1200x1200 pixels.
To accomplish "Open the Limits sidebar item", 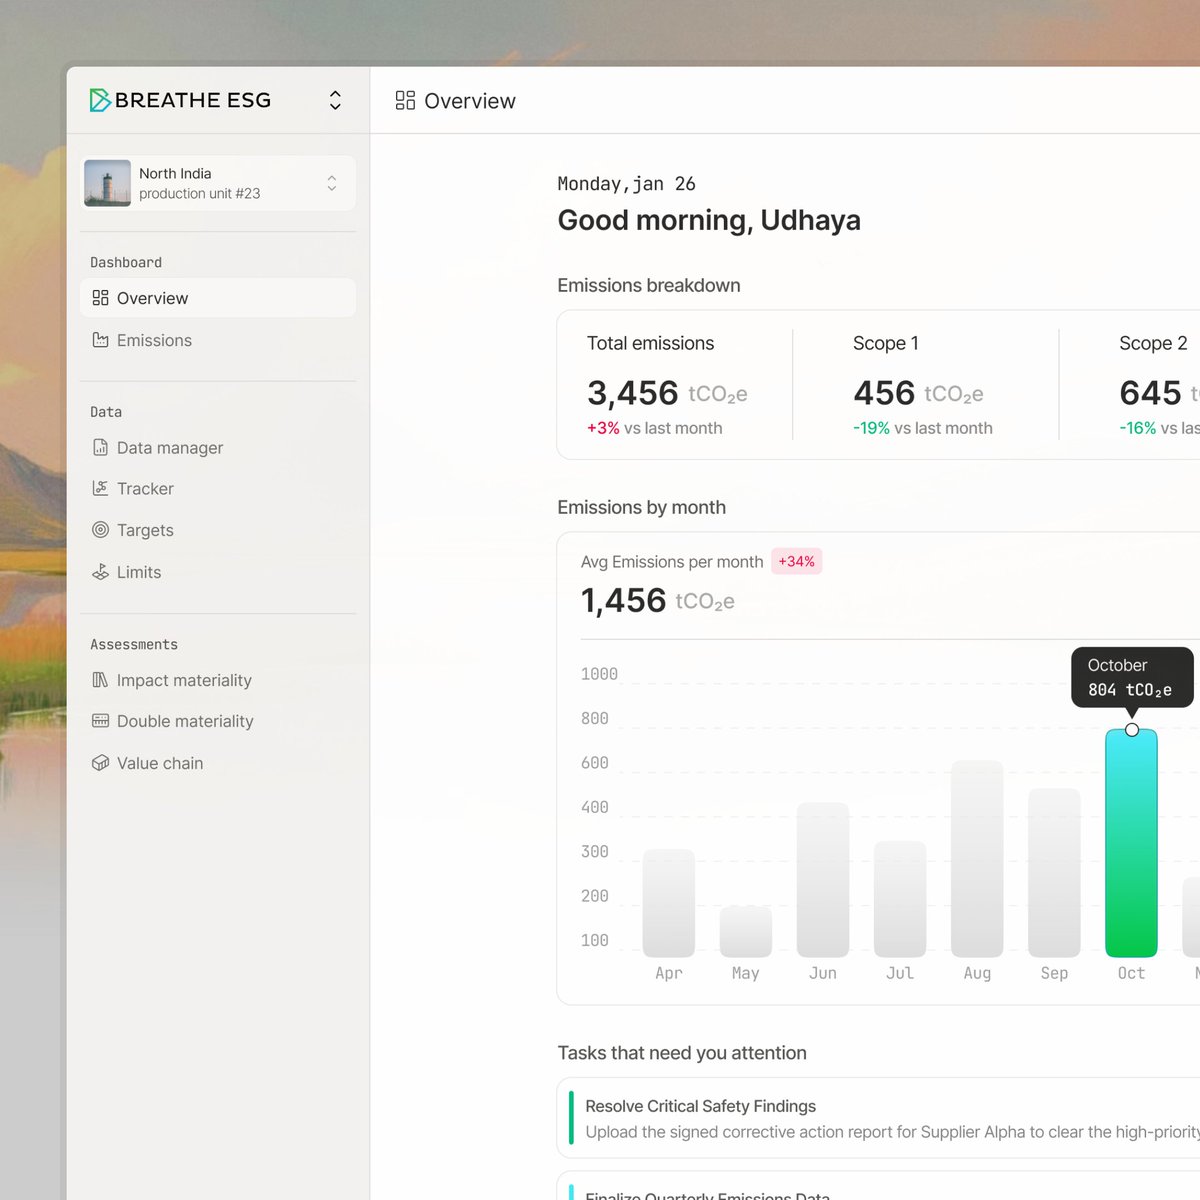I will [x=218, y=572].
